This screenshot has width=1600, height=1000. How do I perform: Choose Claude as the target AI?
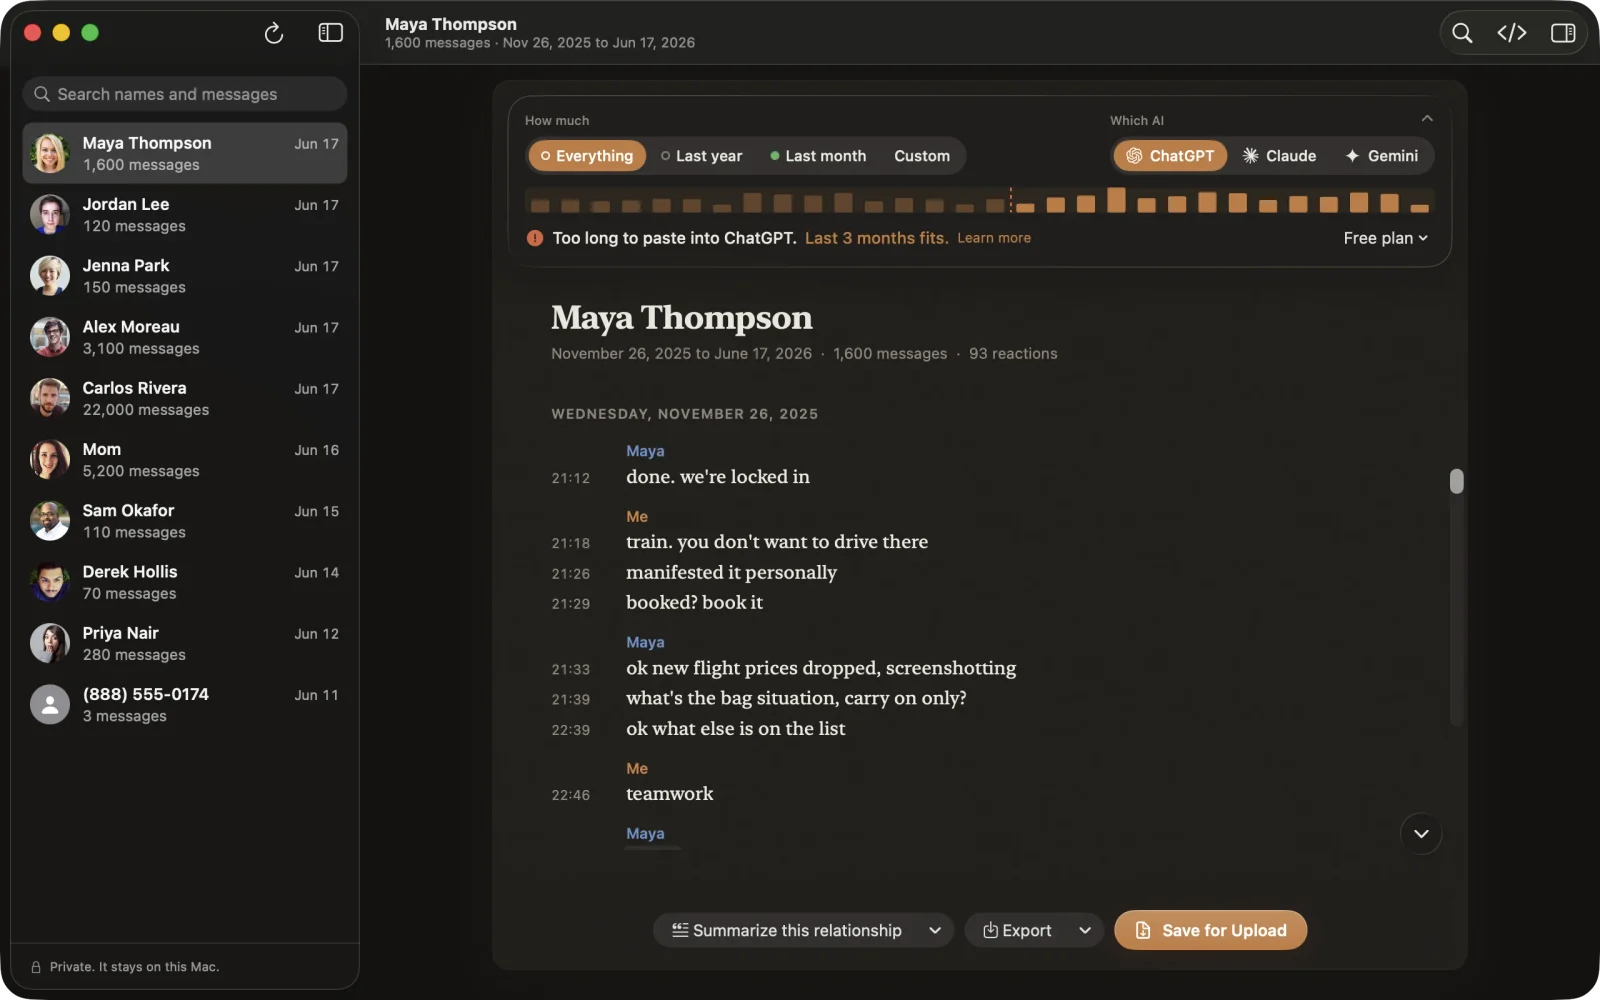click(1279, 156)
